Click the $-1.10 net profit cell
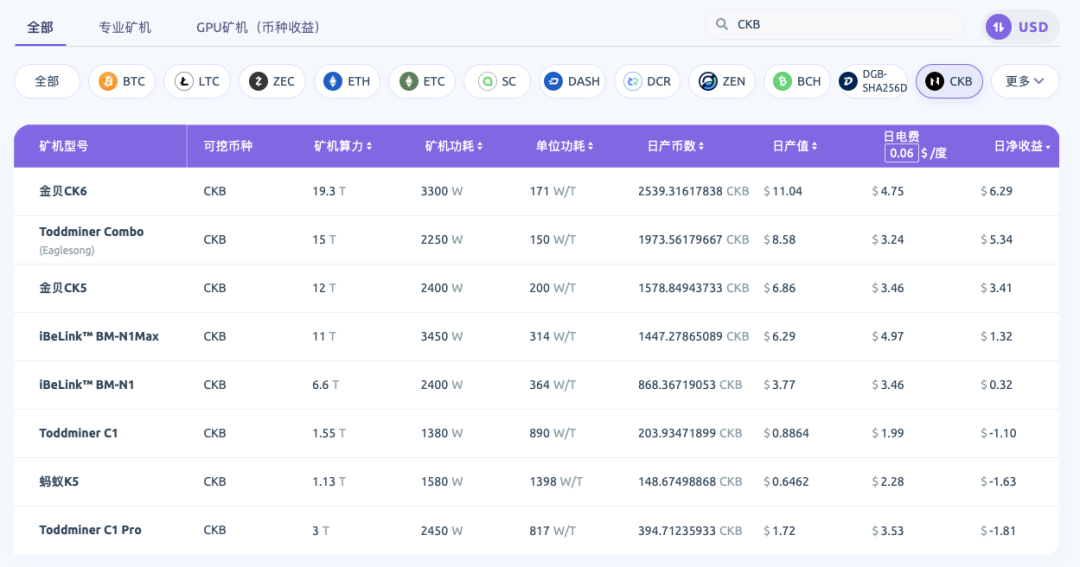 pyautogui.click(x=999, y=433)
